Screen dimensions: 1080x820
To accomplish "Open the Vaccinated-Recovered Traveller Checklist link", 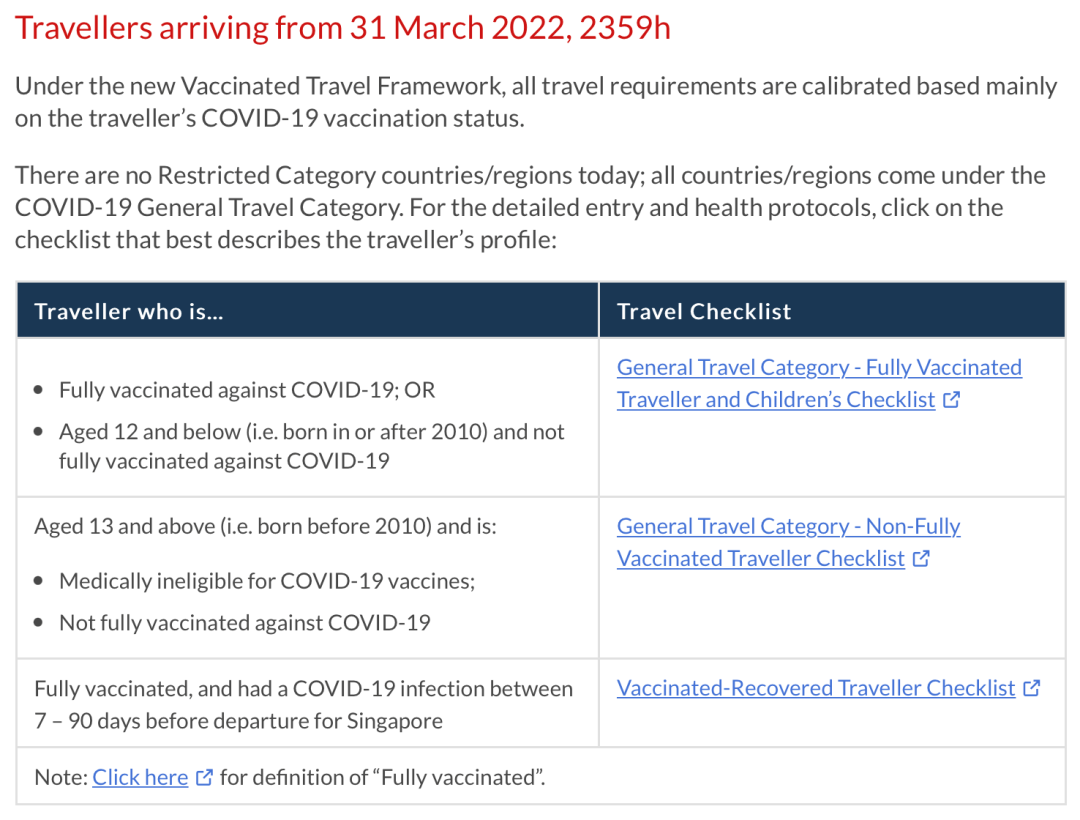I will (x=815, y=688).
